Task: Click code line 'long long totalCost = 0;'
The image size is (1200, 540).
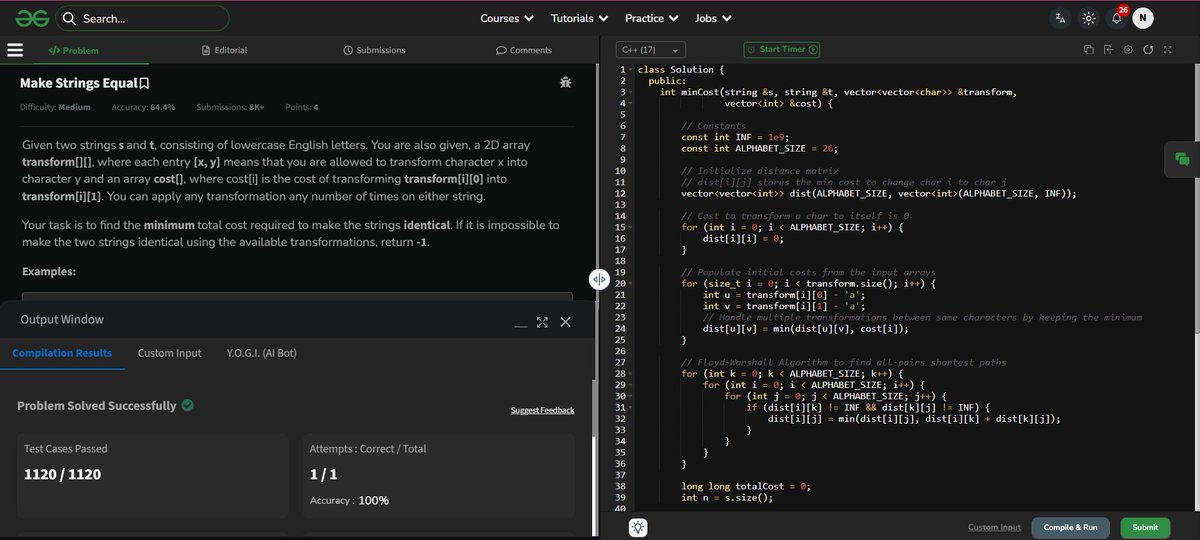Action: pyautogui.click(x=745, y=486)
